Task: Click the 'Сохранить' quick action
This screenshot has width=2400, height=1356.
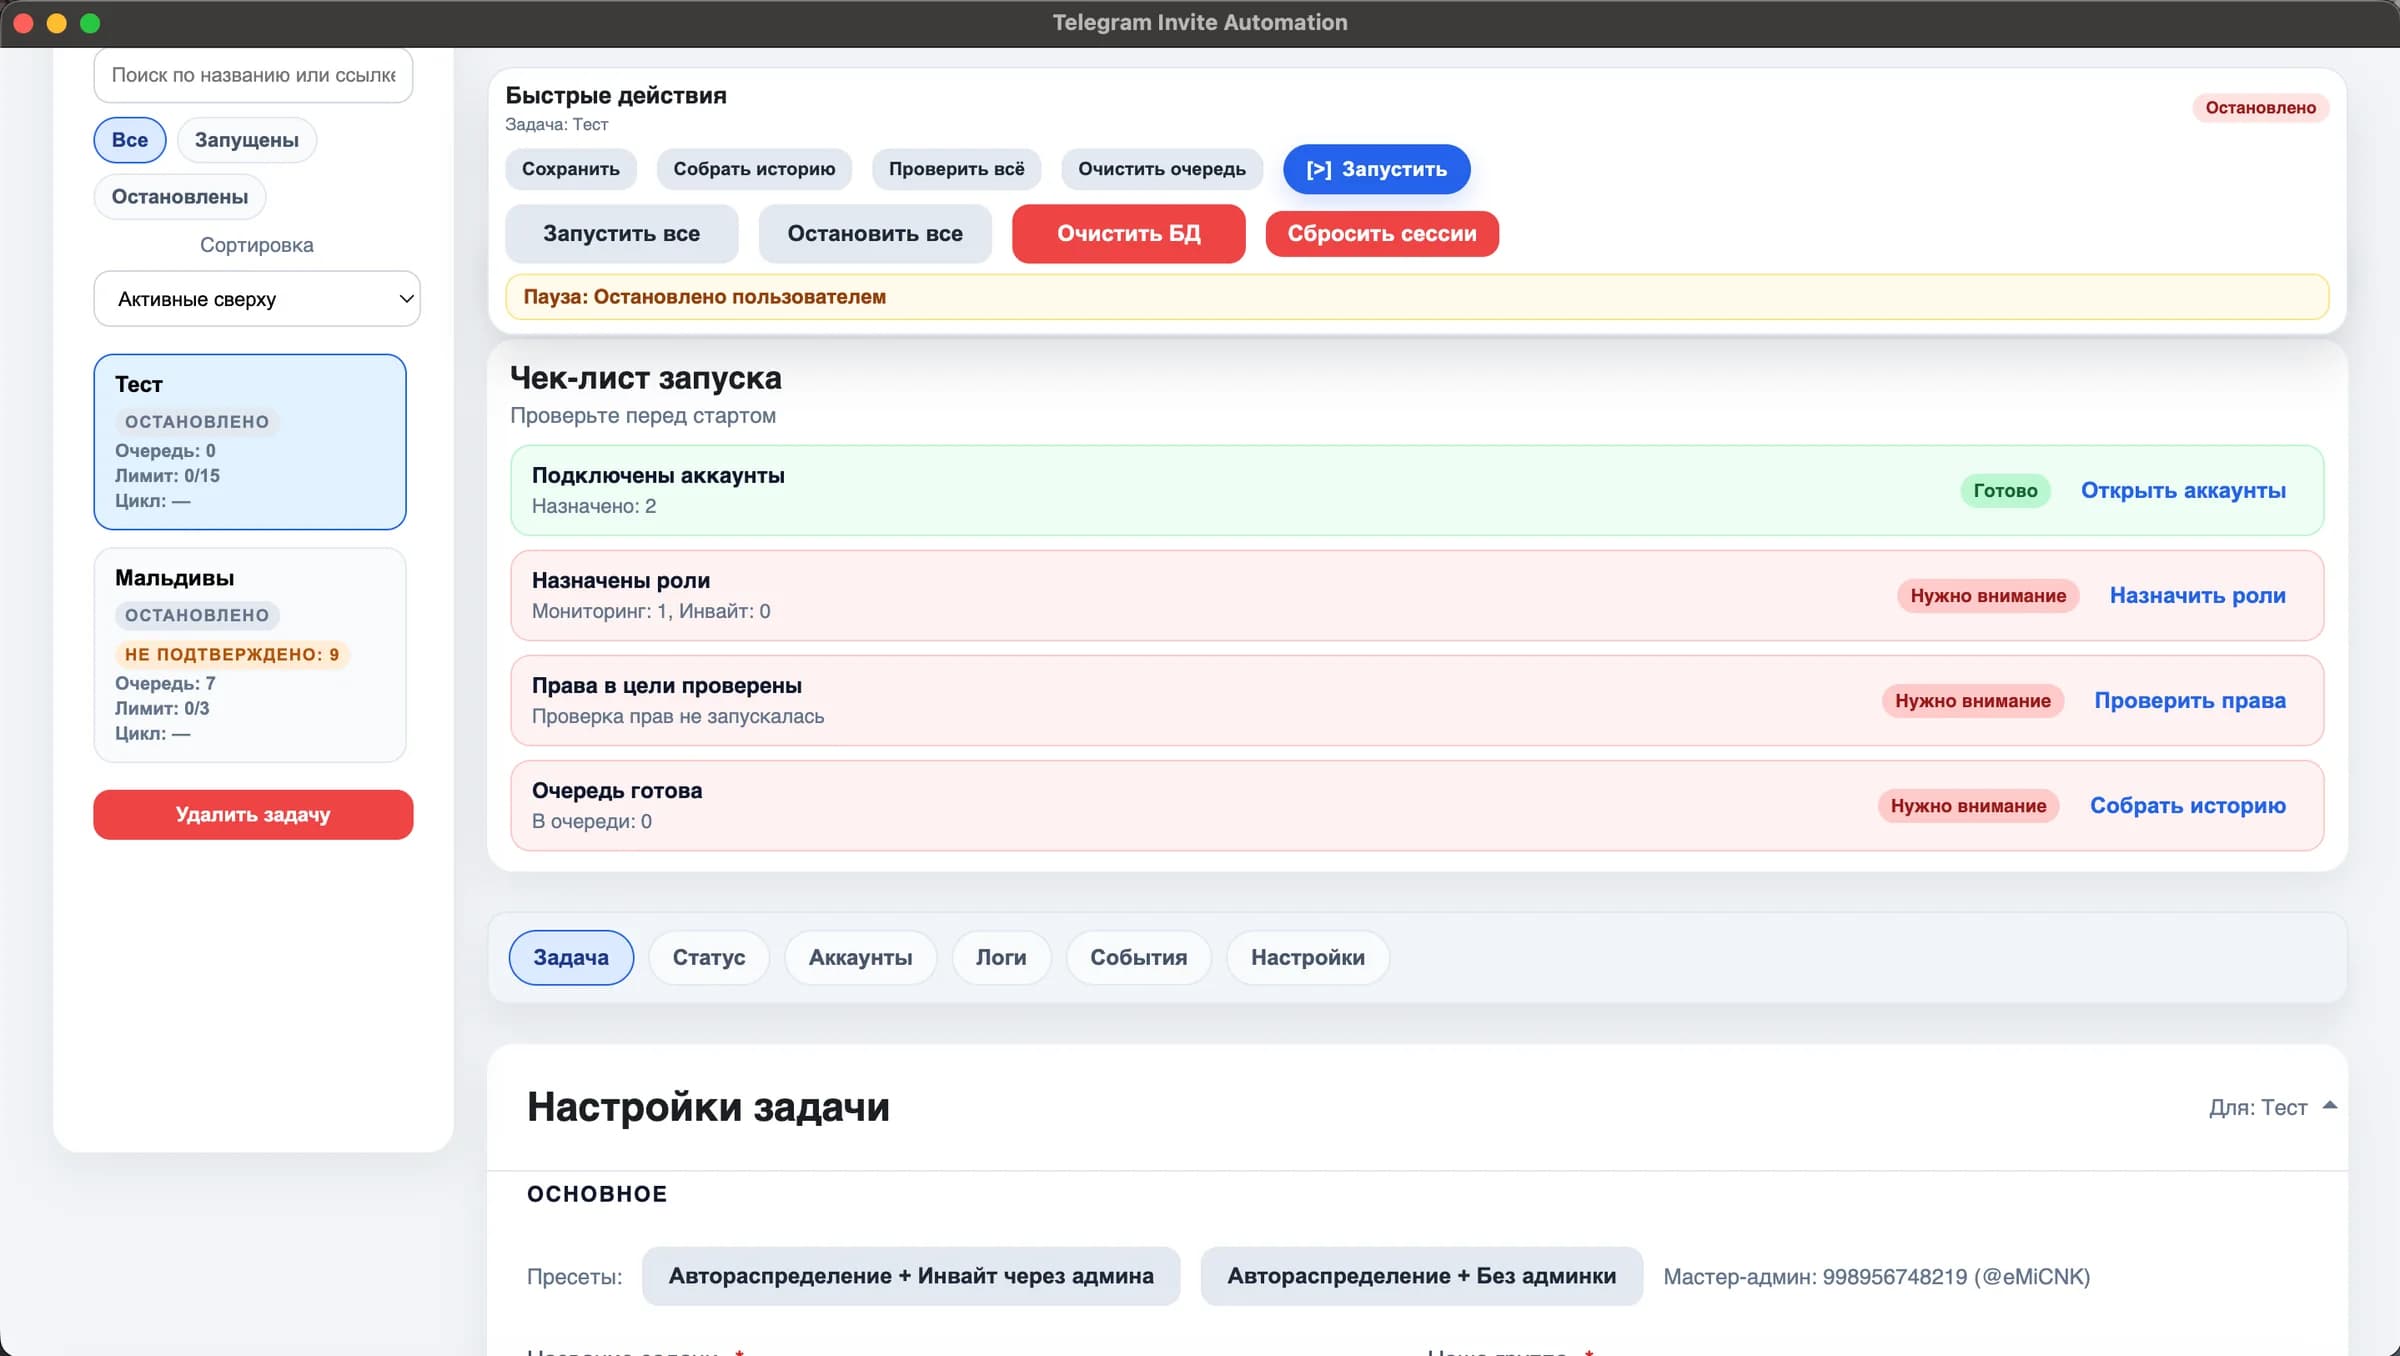Action: (571, 169)
